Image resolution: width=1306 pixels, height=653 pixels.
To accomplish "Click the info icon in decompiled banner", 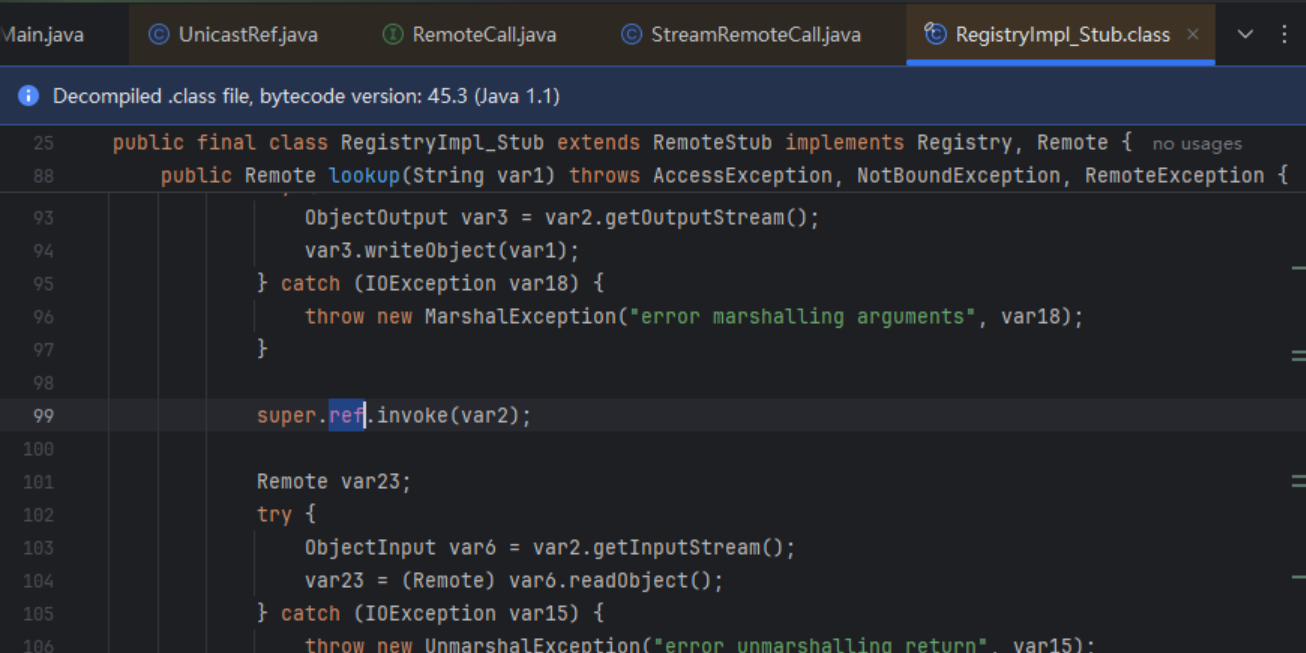I will (28, 97).
